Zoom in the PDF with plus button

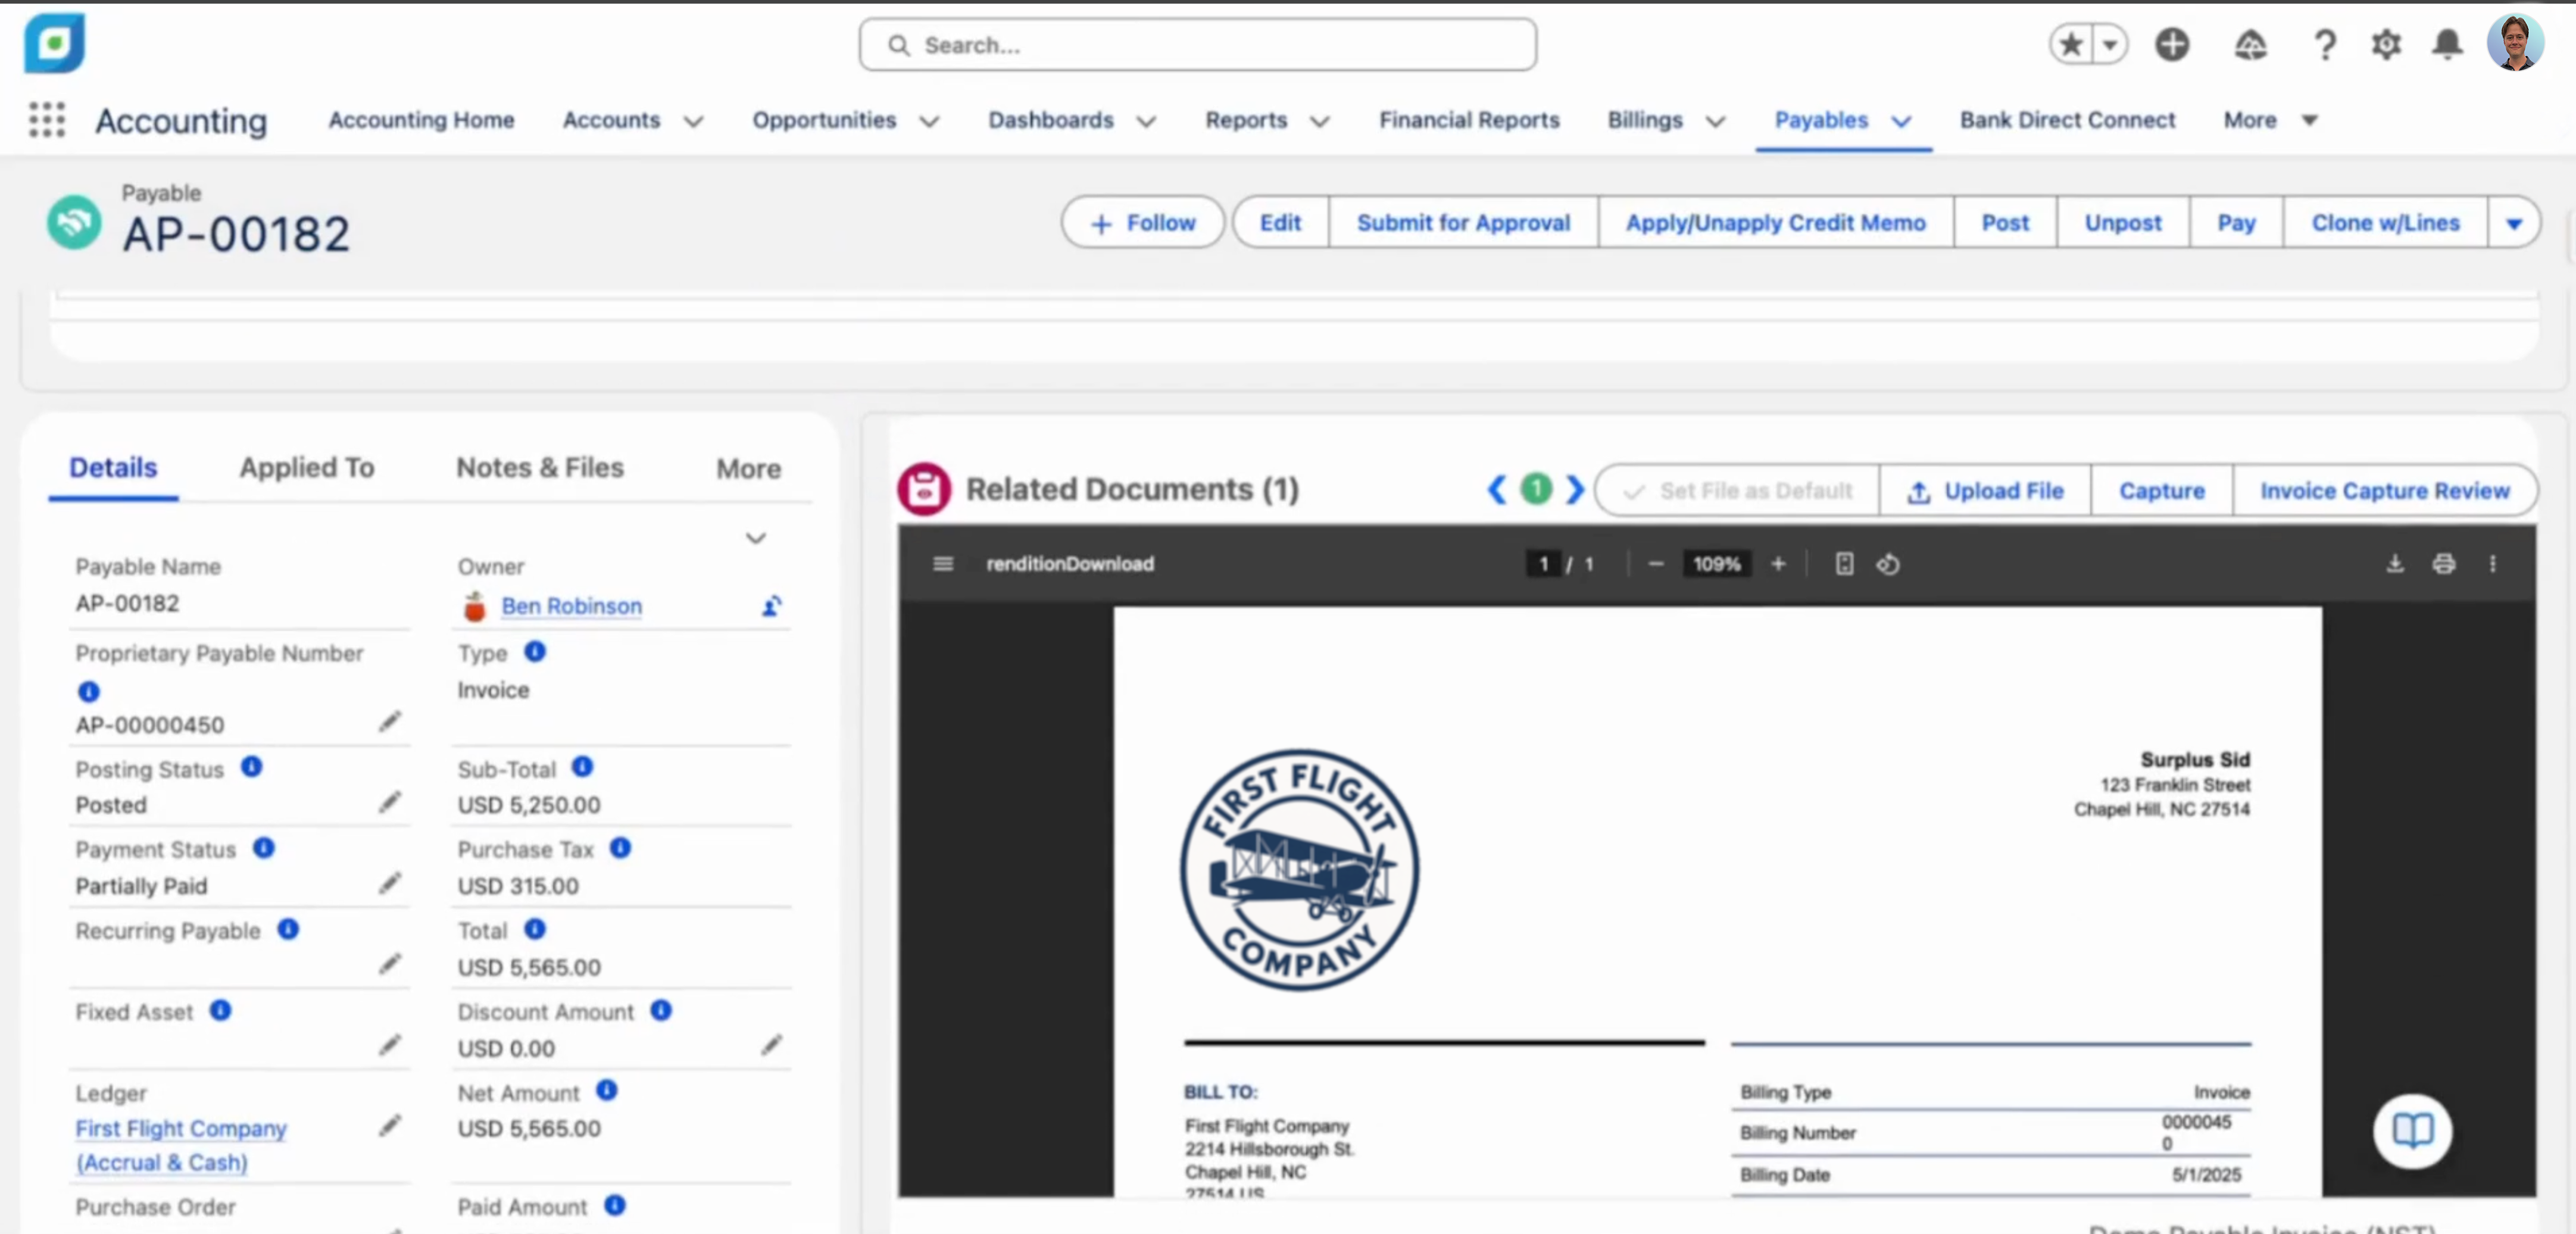(x=1778, y=564)
